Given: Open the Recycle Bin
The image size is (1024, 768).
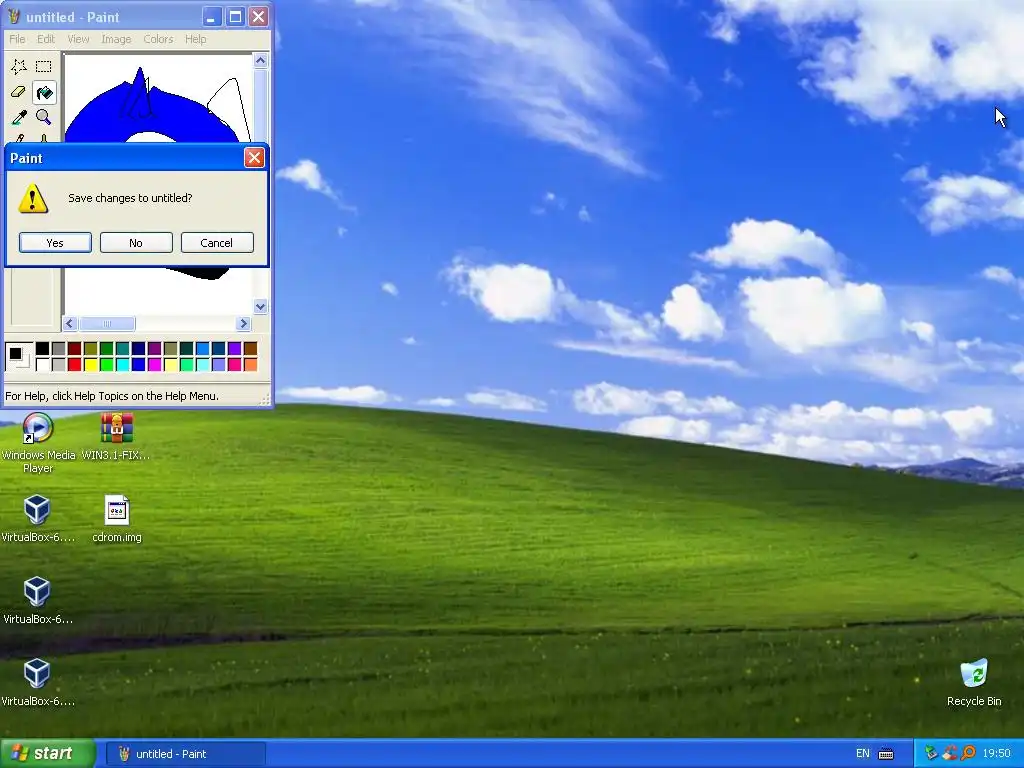Looking at the screenshot, I should [x=974, y=682].
